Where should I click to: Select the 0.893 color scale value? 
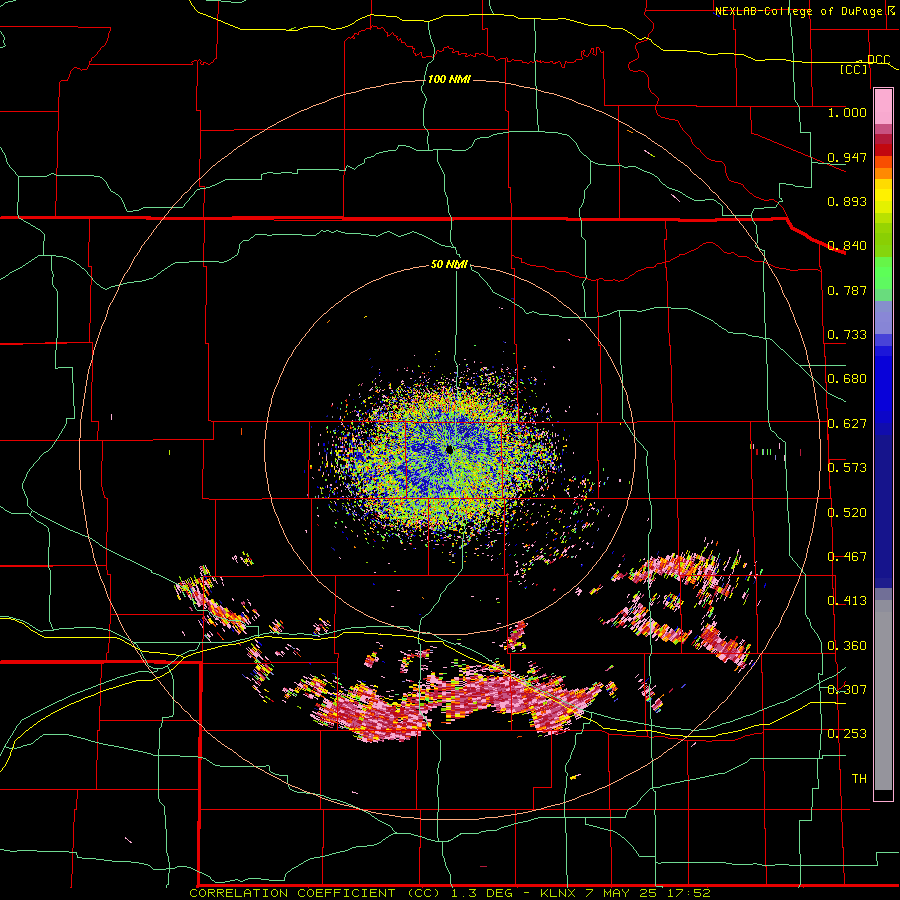tap(847, 201)
